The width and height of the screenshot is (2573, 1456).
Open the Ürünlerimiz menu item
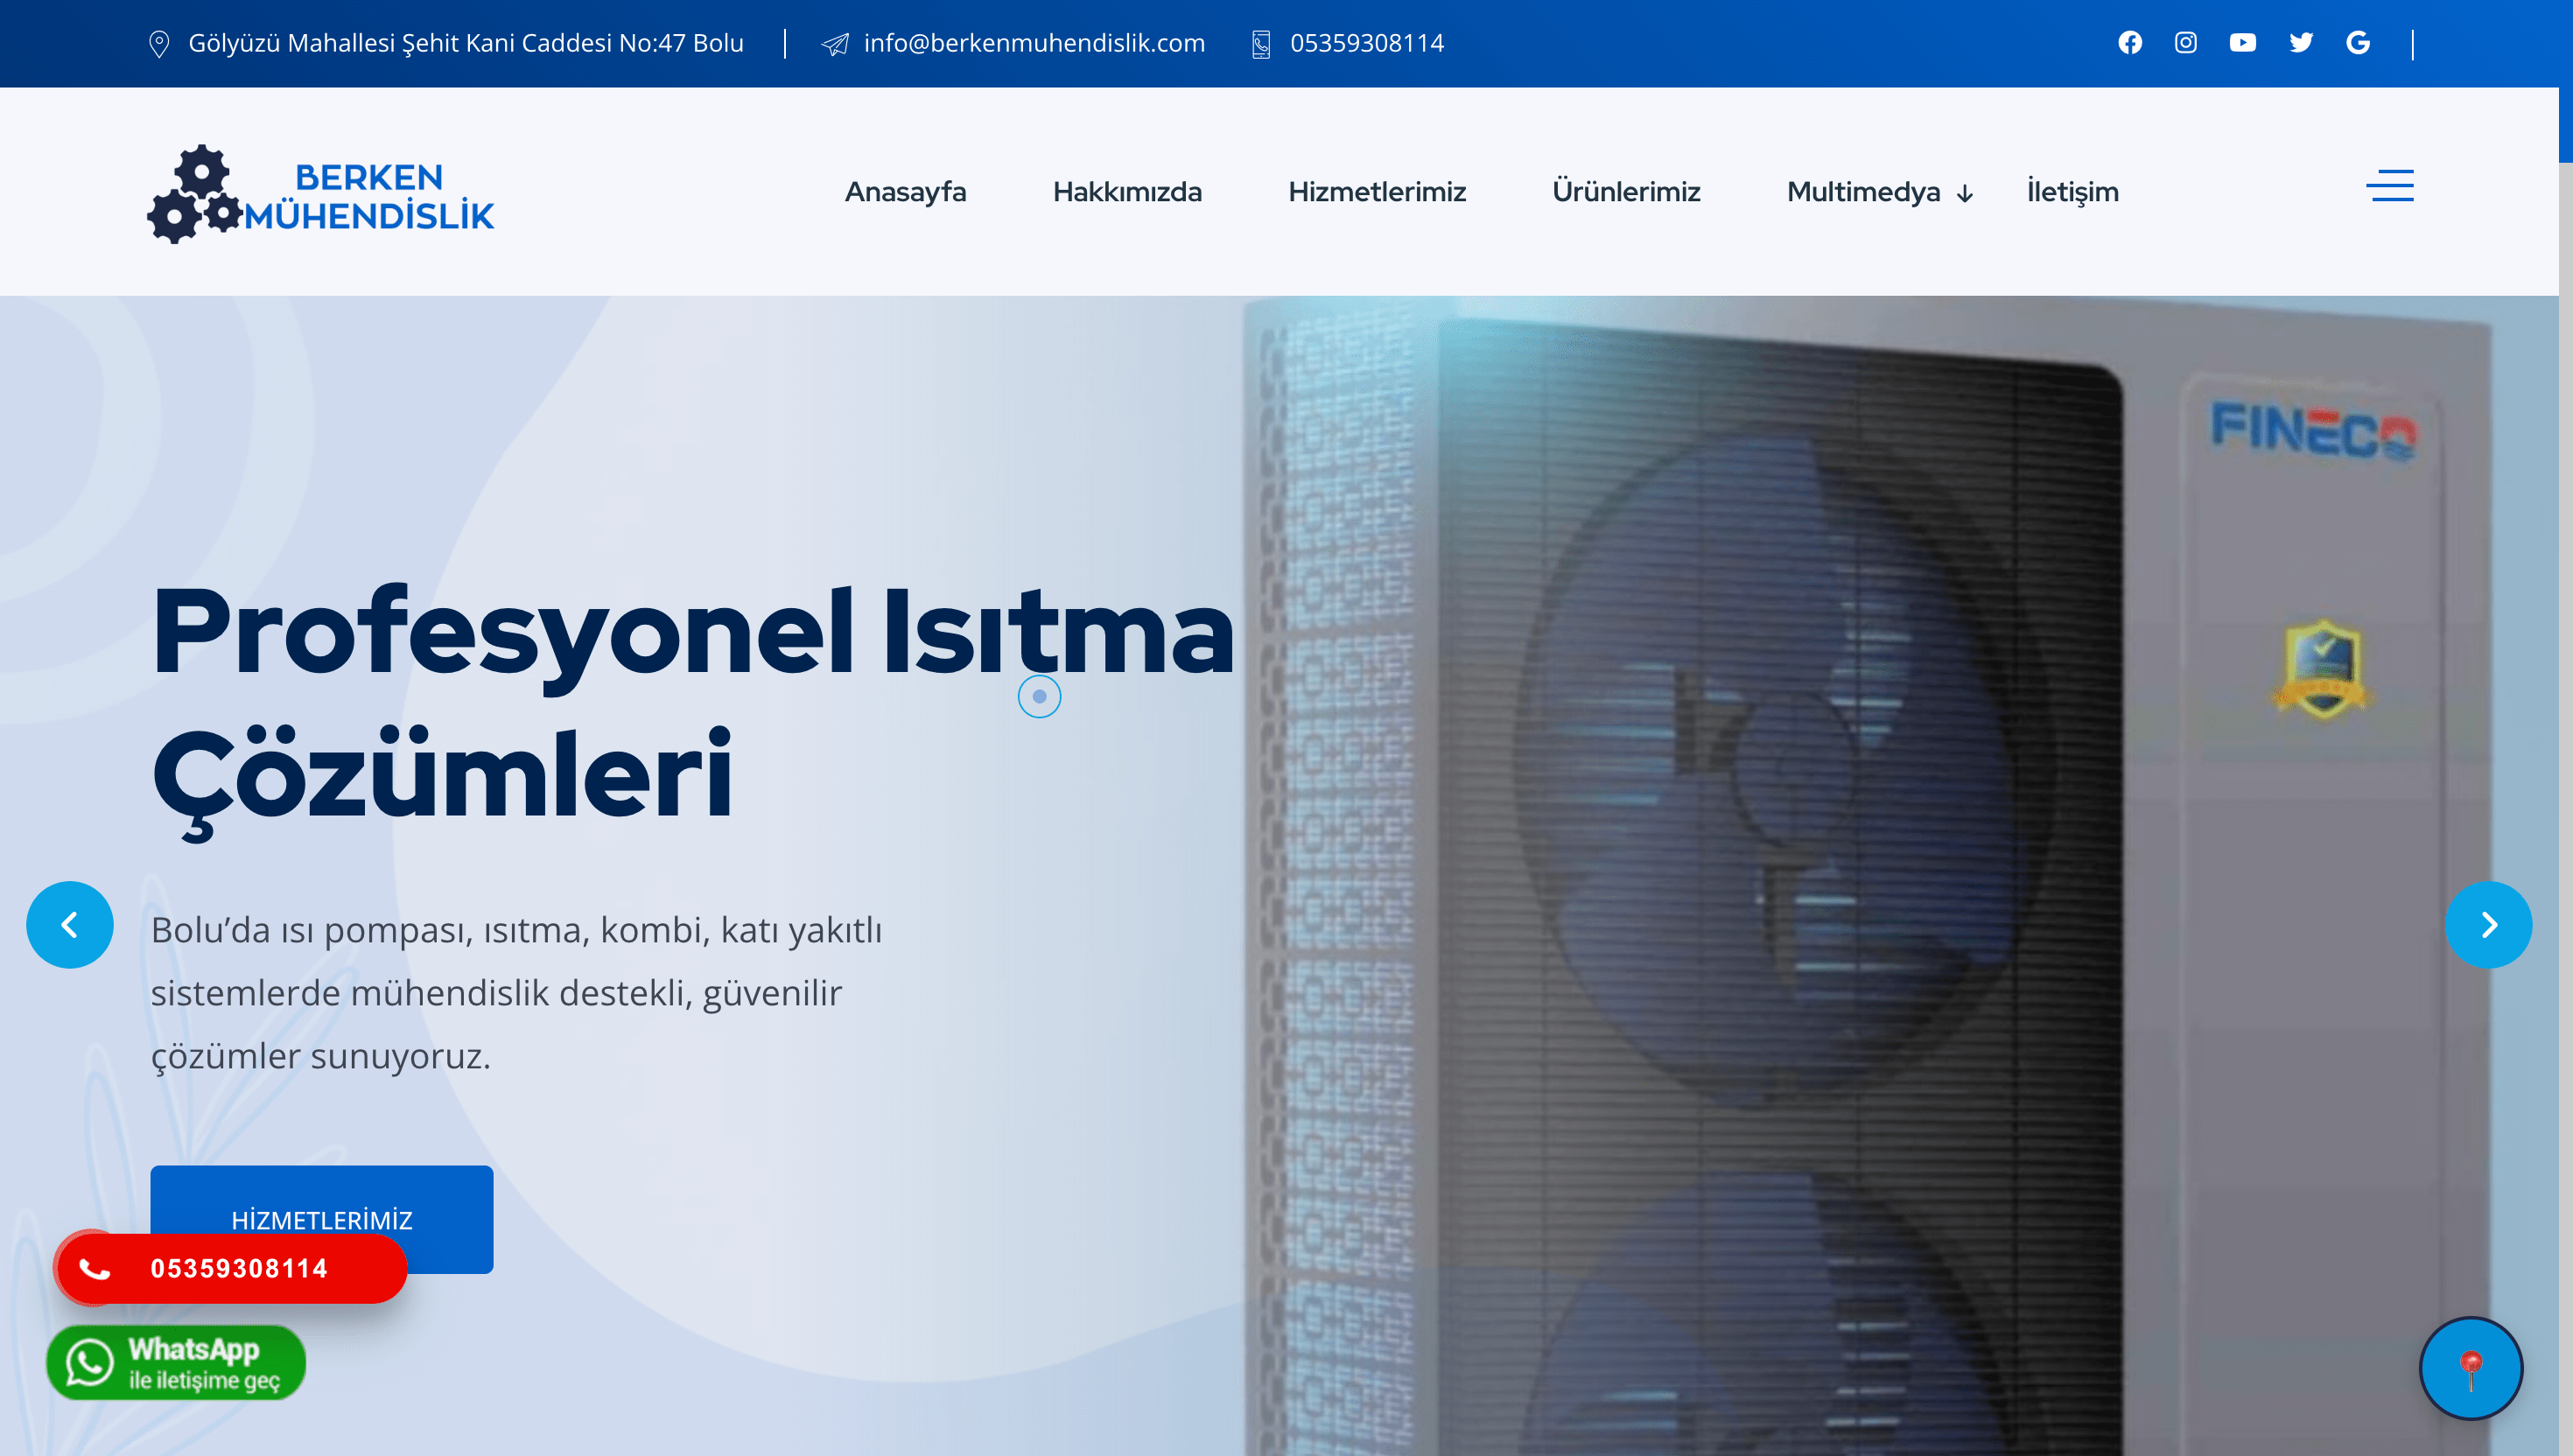[1626, 192]
